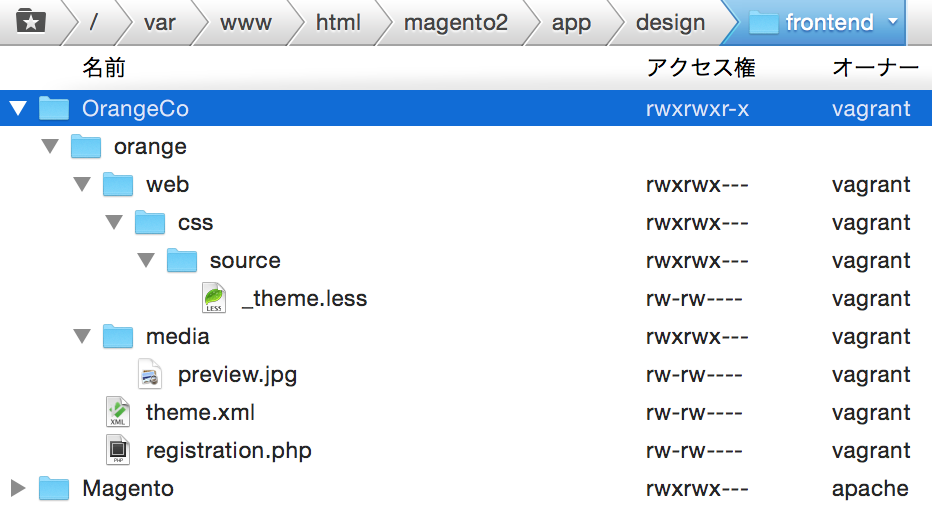Click the media folder icon

(x=118, y=336)
